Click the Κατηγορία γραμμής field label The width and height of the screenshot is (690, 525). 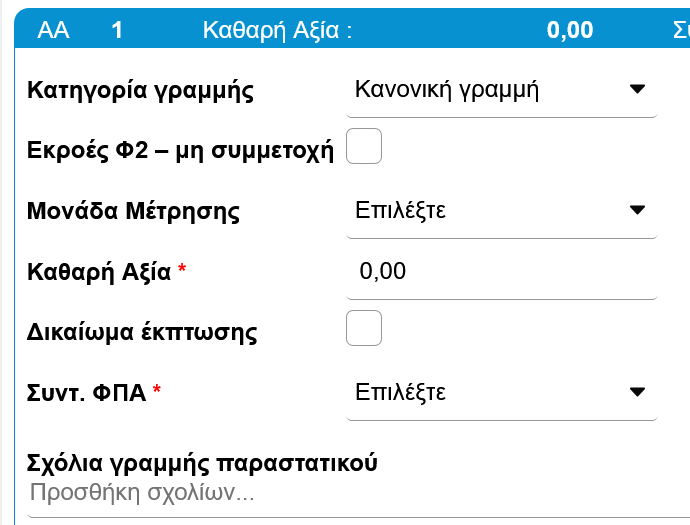pyautogui.click(x=140, y=92)
